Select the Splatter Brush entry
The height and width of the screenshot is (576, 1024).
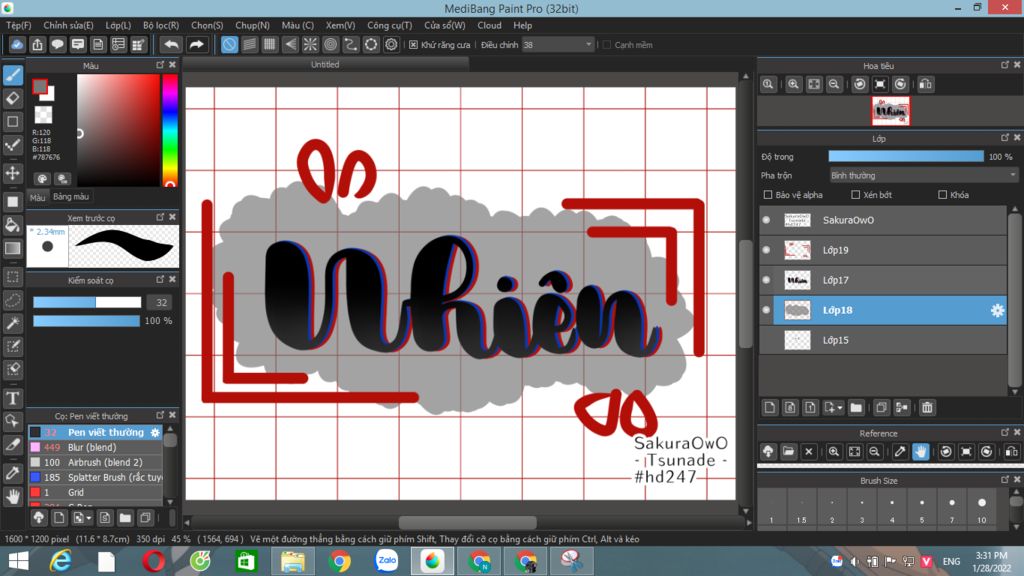[95, 477]
